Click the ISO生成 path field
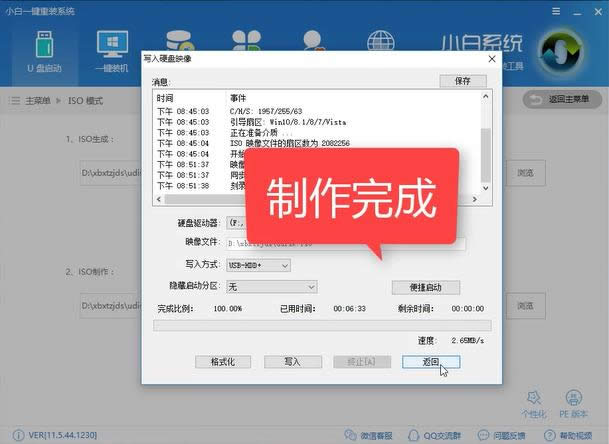The height and width of the screenshot is (444, 609). click(110, 172)
